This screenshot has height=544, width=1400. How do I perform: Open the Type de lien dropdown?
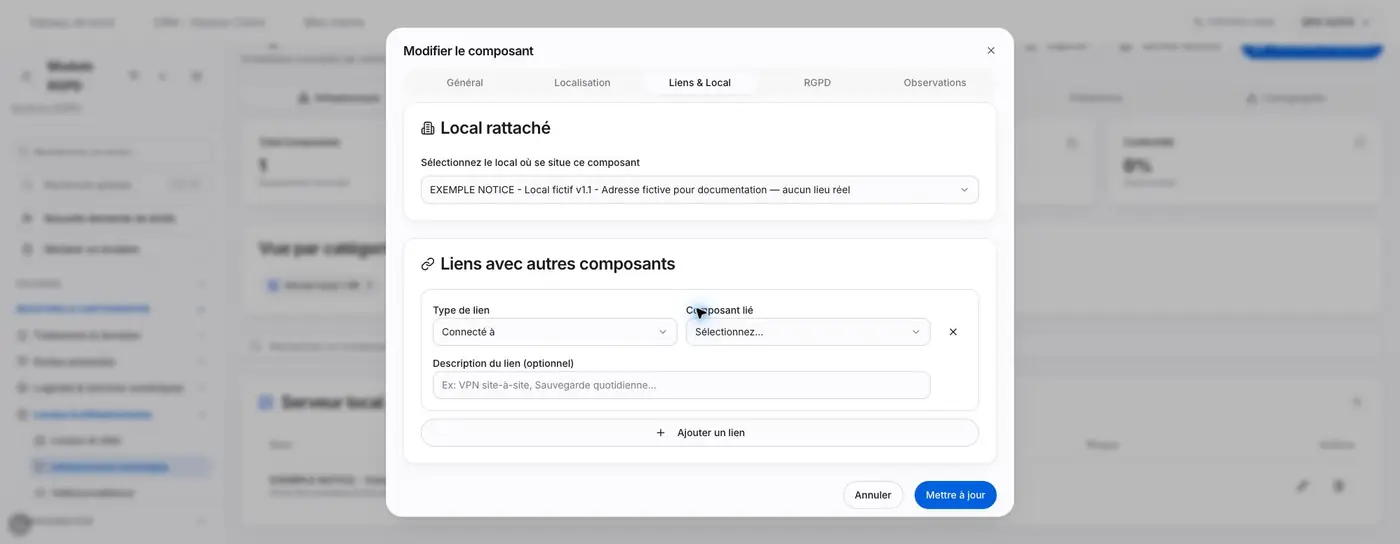tap(555, 332)
